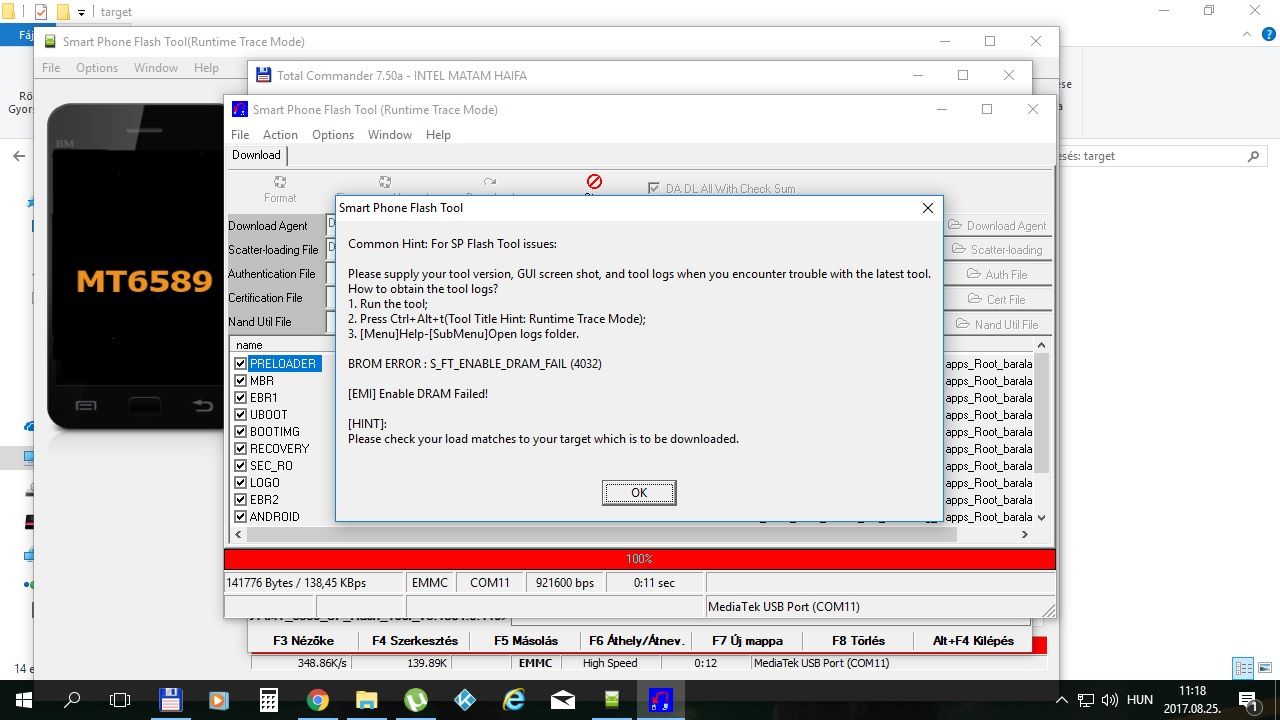The height and width of the screenshot is (720, 1280).
Task: Open Mail app from the taskbar
Action: [562, 700]
